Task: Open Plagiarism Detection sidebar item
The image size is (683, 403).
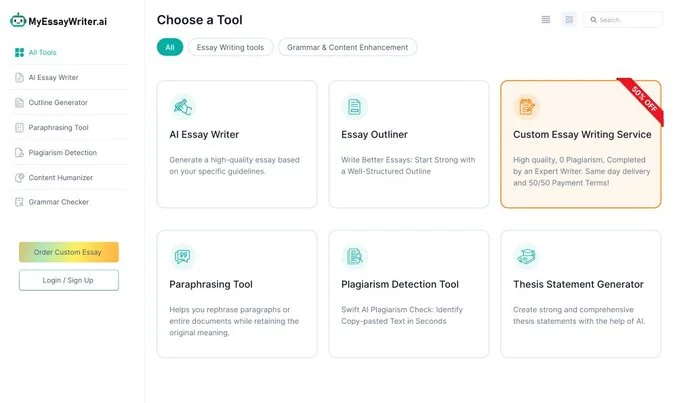Action: 63,152
